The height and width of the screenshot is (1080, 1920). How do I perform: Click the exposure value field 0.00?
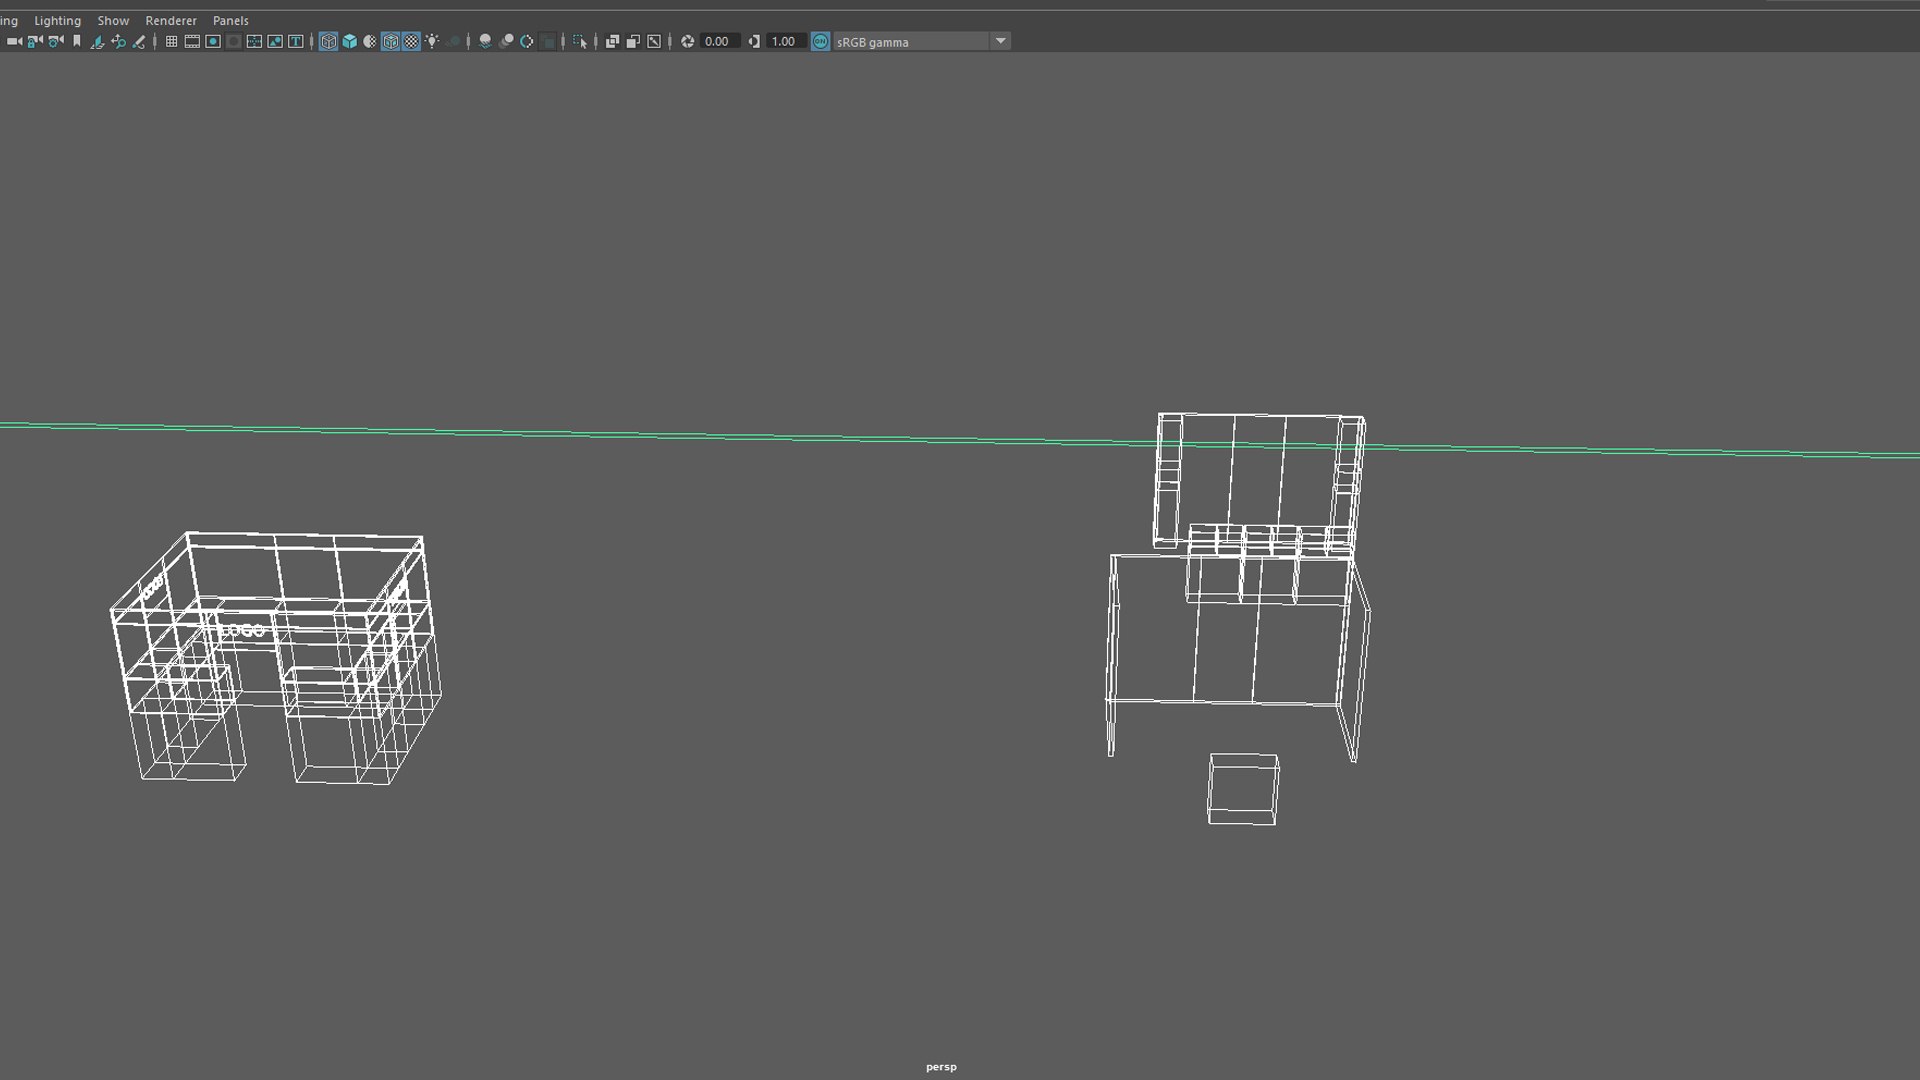(x=717, y=41)
